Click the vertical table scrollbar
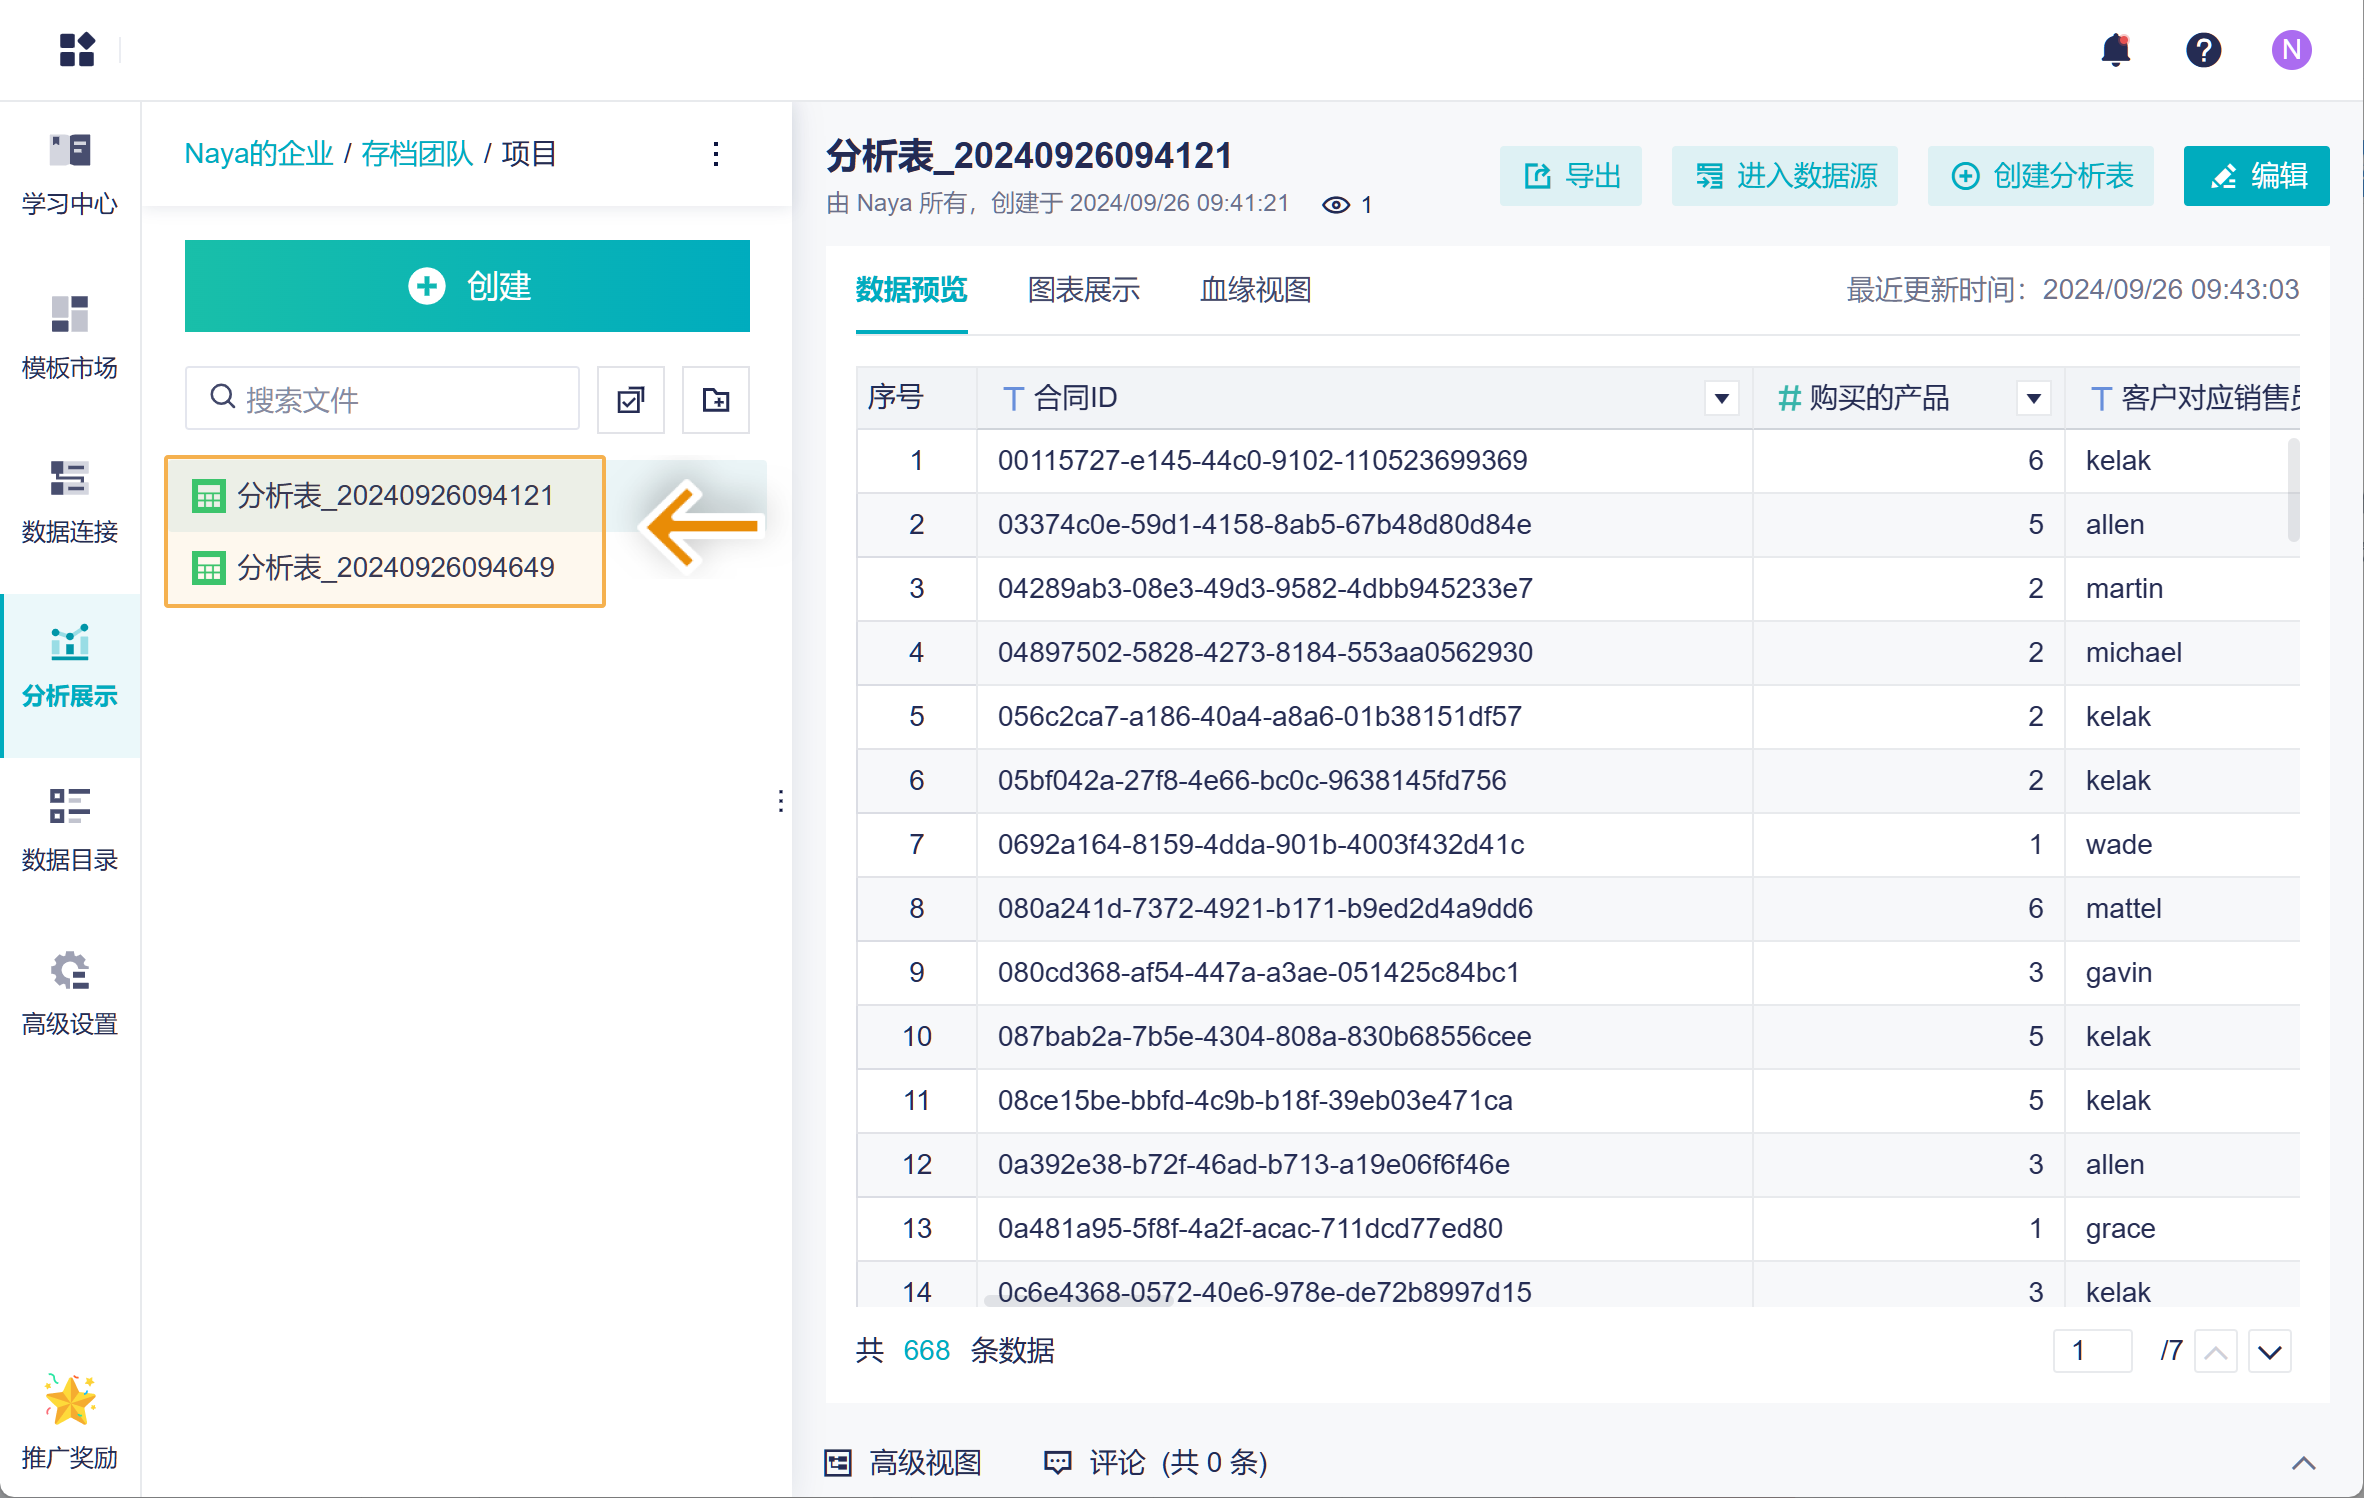 pos(2292,490)
